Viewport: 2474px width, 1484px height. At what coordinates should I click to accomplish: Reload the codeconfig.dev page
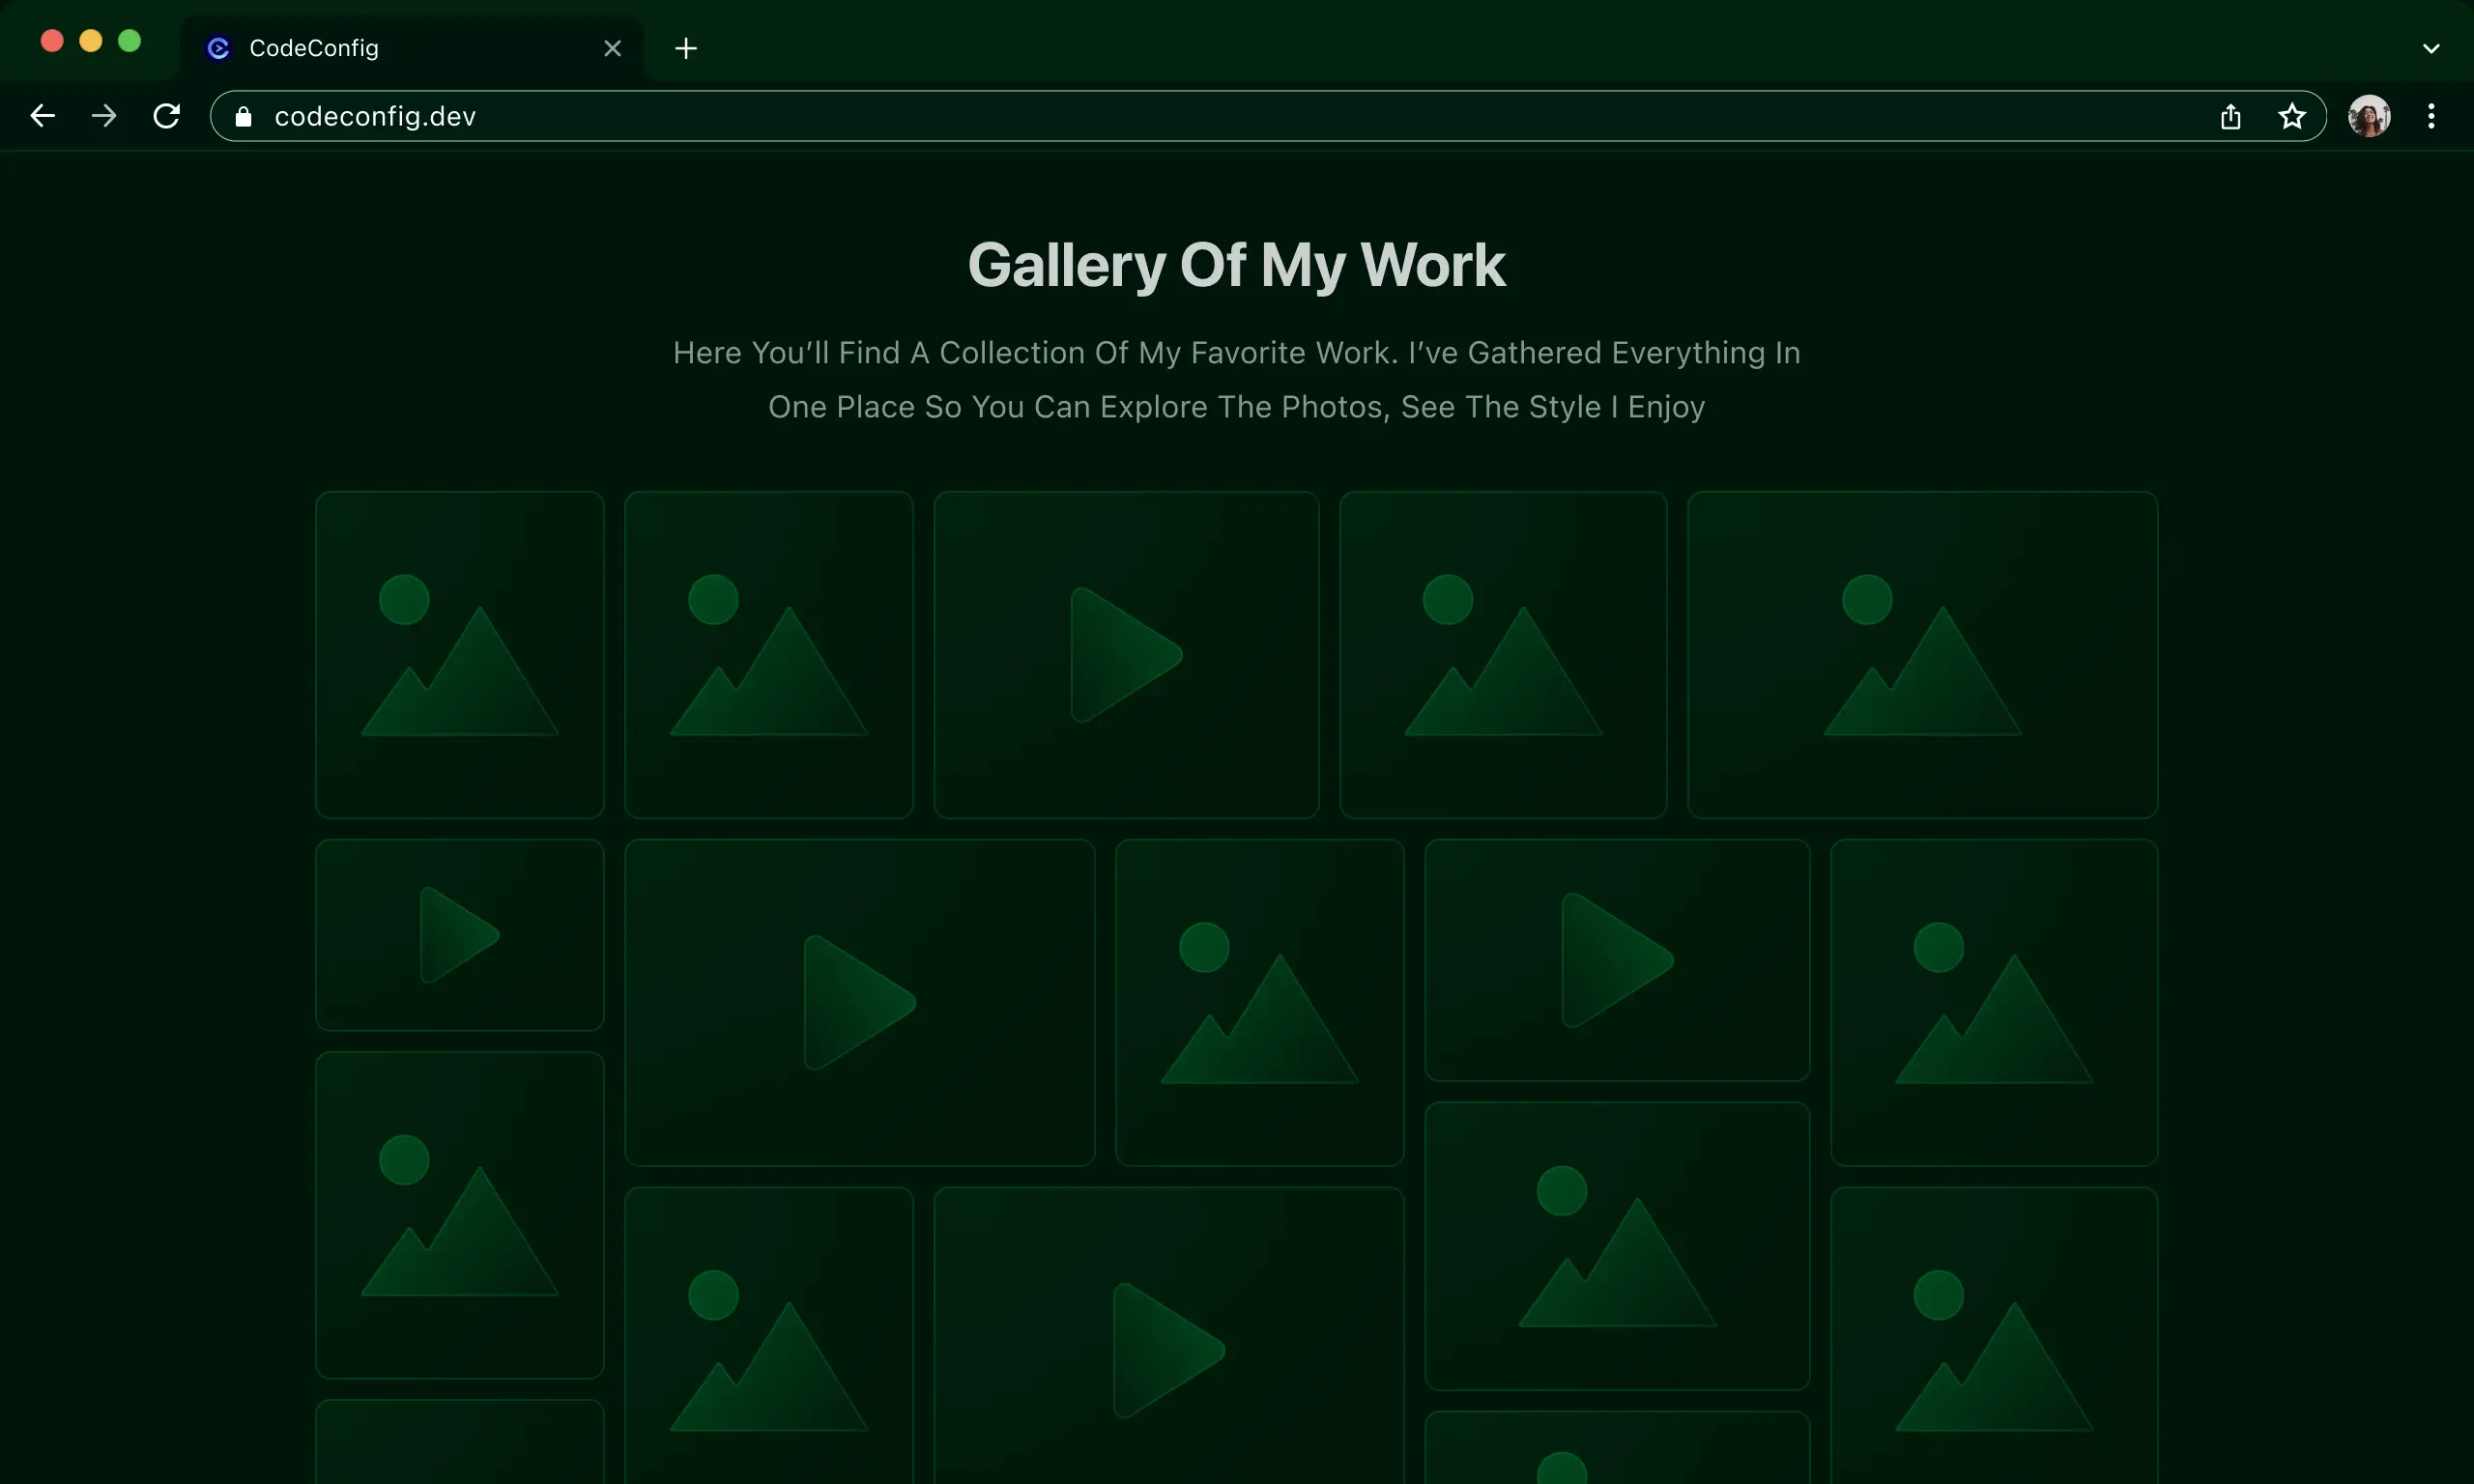(166, 115)
